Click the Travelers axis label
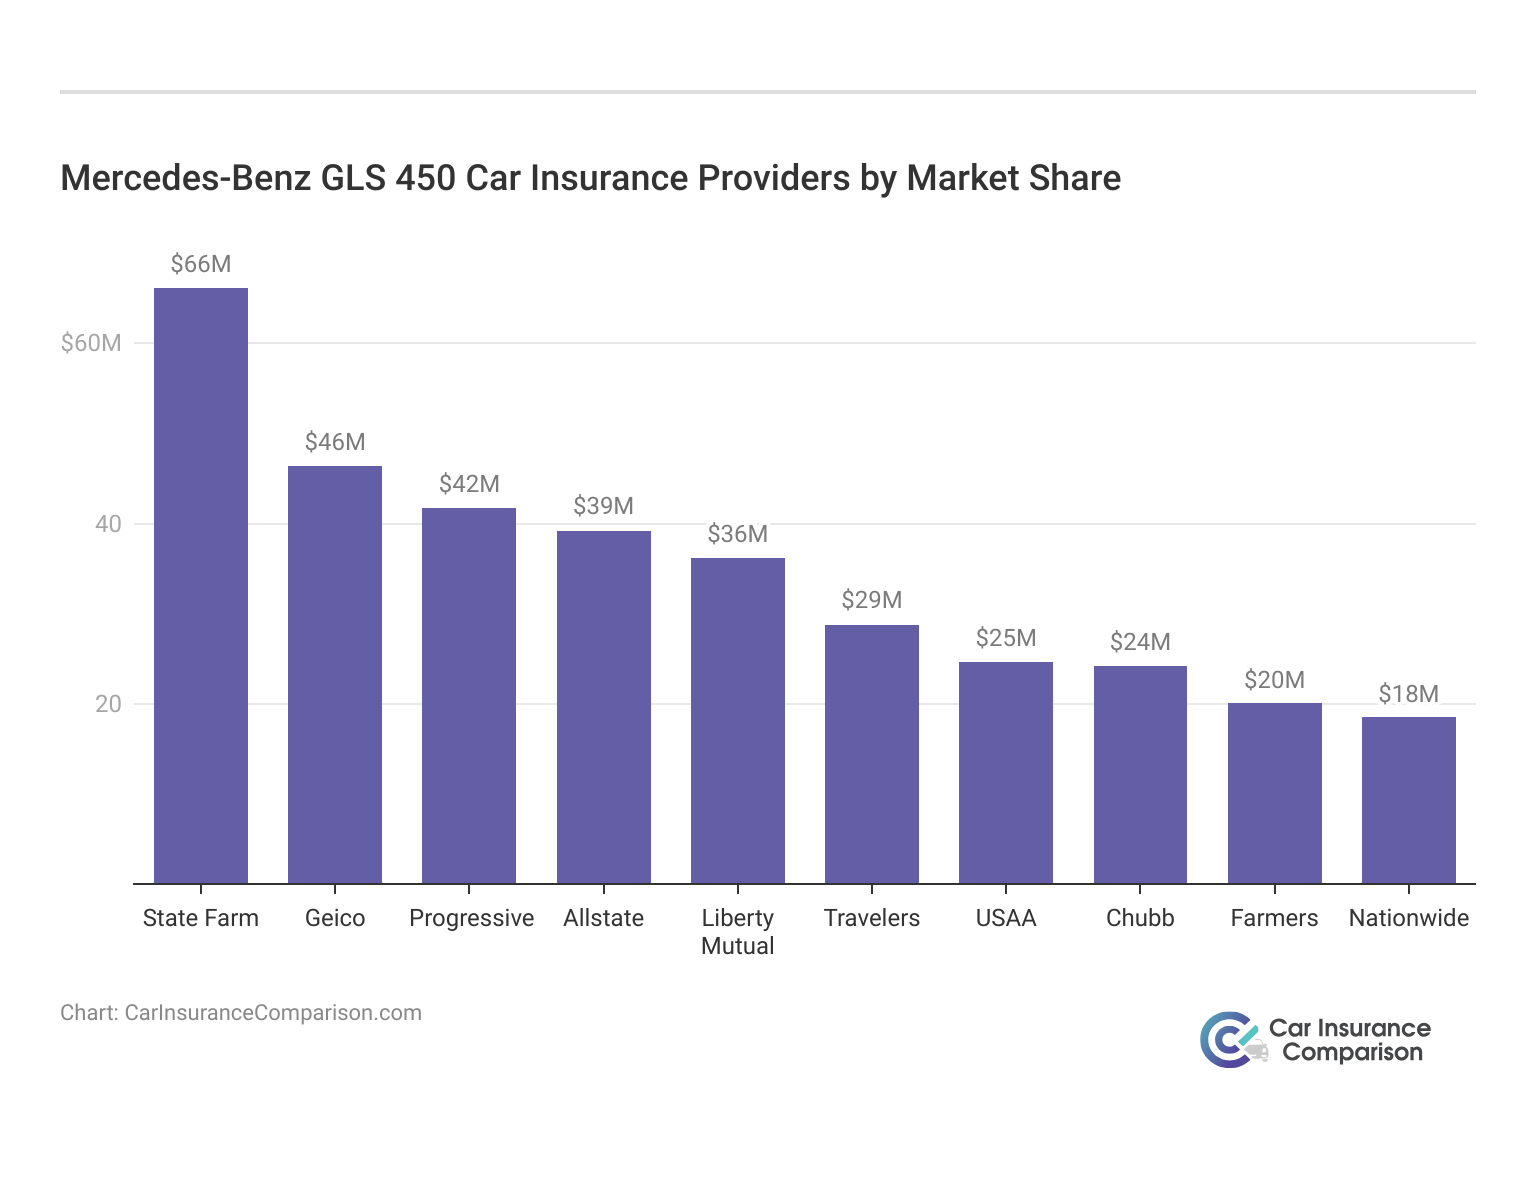 click(872, 918)
